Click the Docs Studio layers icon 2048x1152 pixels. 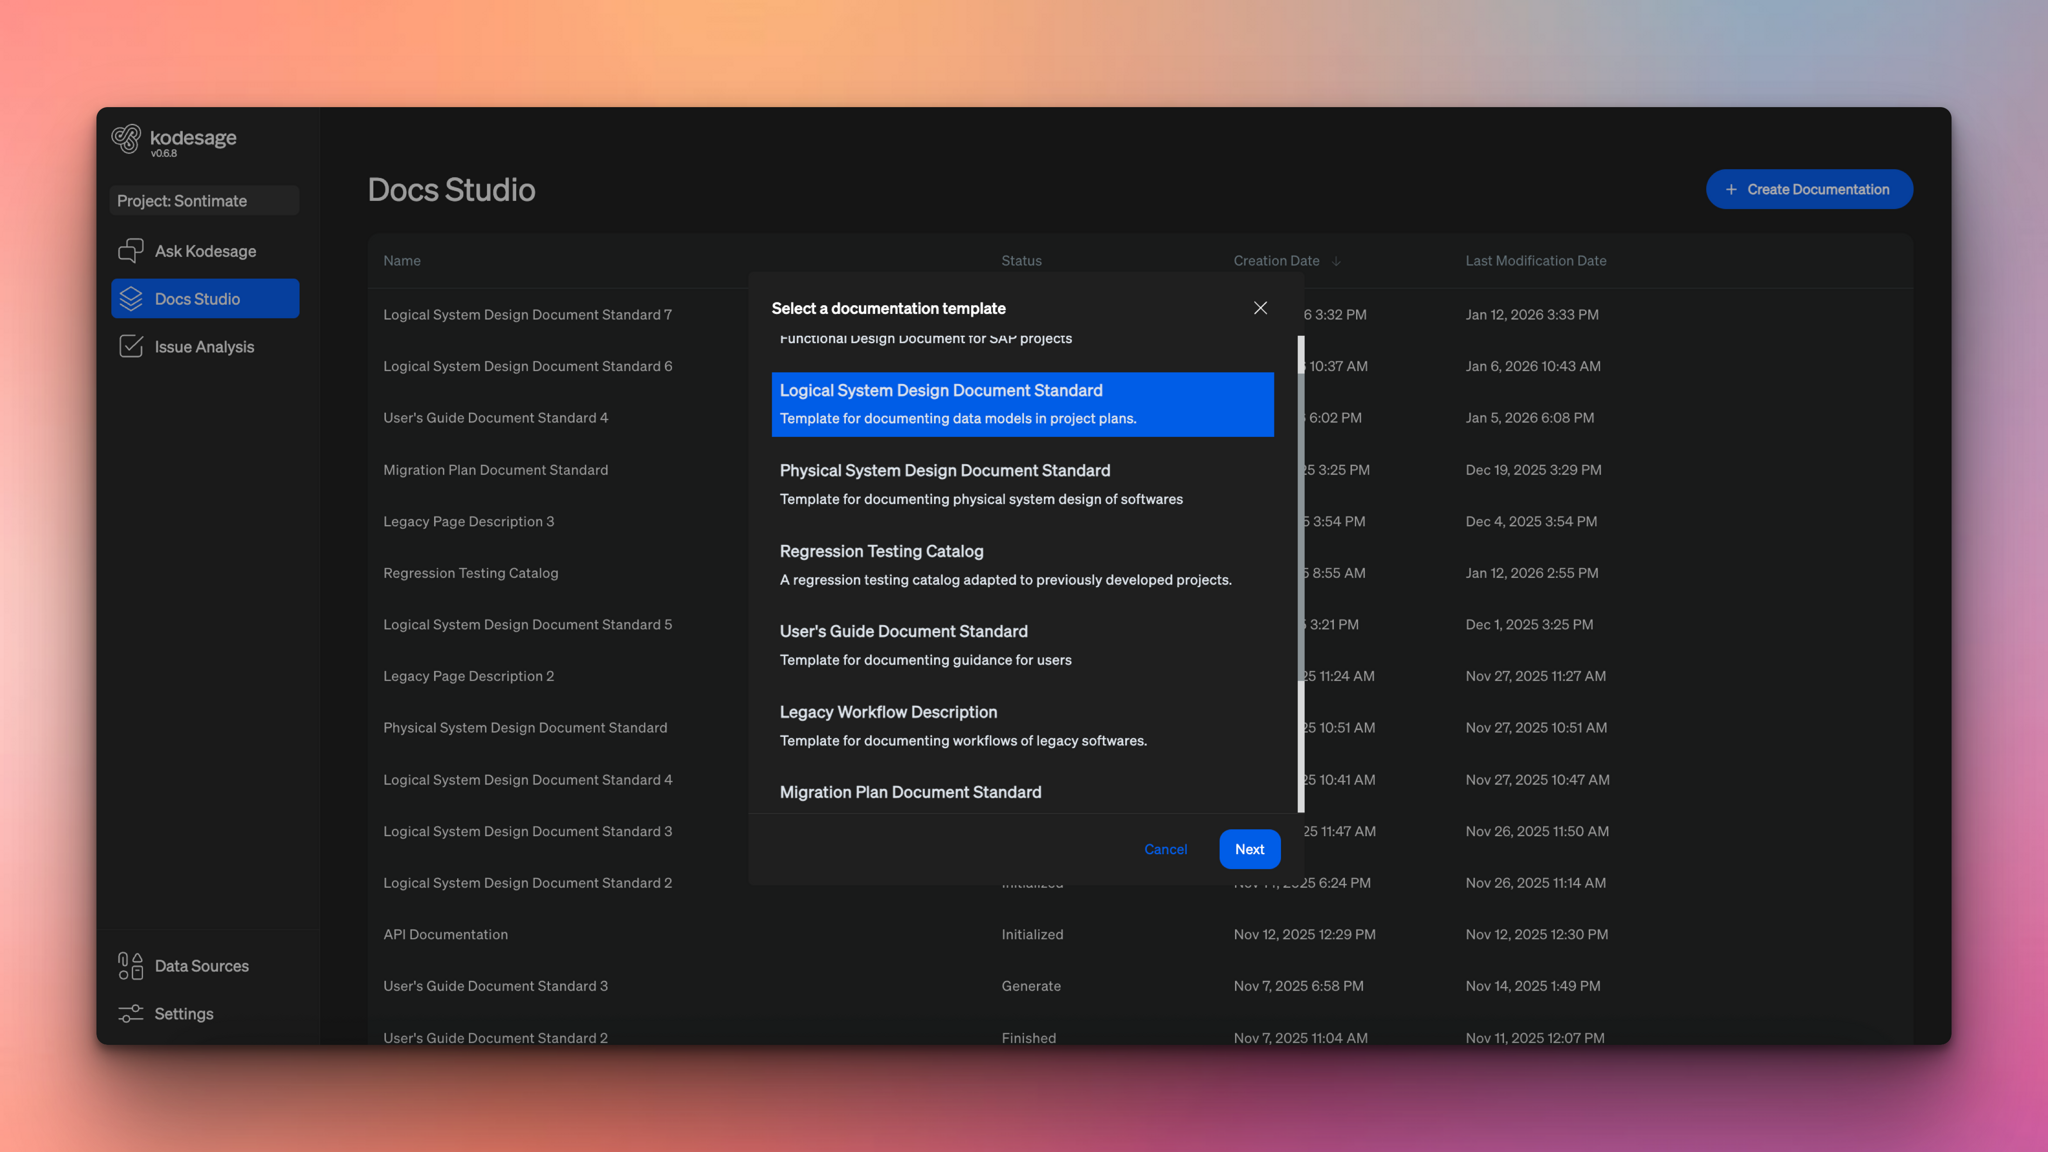point(131,299)
